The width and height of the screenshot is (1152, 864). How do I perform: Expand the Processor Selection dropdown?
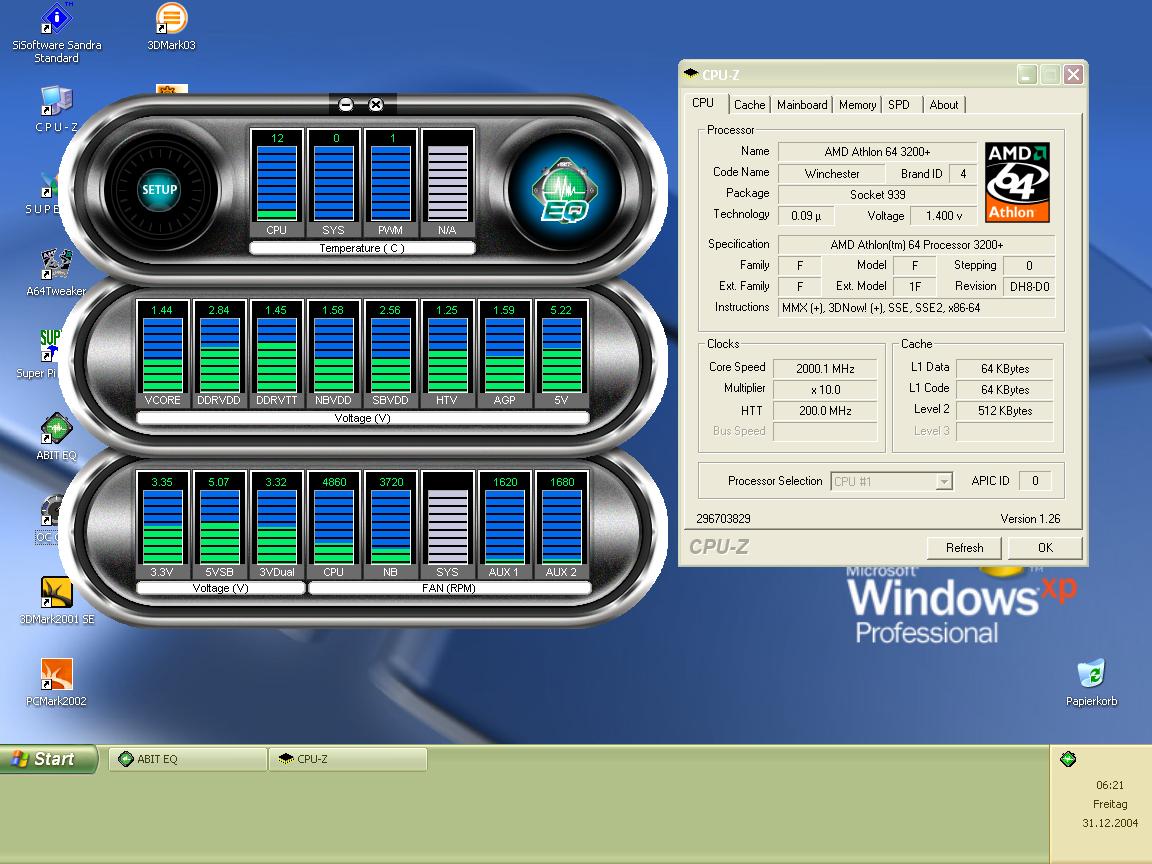tap(943, 482)
